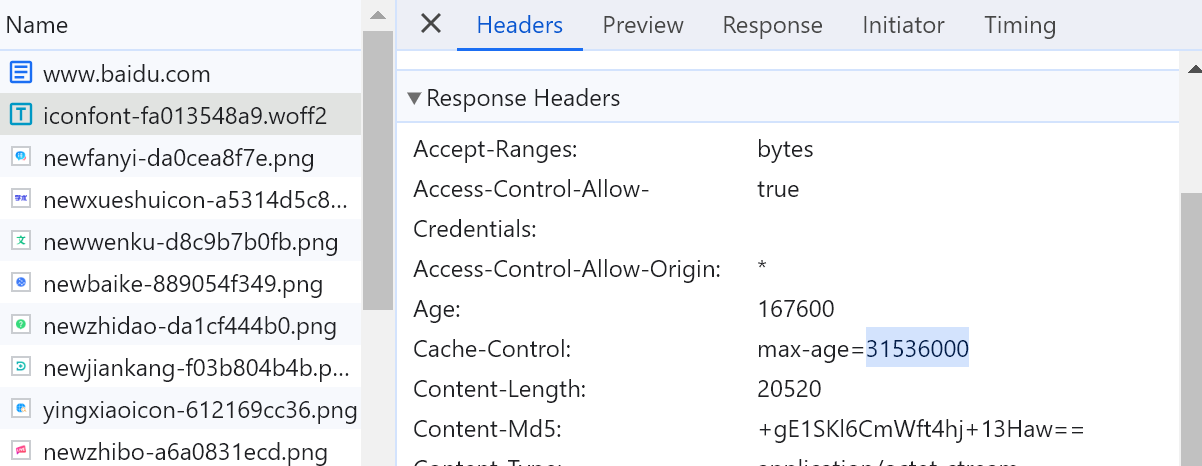Click the request list scrollbar up arrow
The height and width of the screenshot is (466, 1202).
point(377,15)
